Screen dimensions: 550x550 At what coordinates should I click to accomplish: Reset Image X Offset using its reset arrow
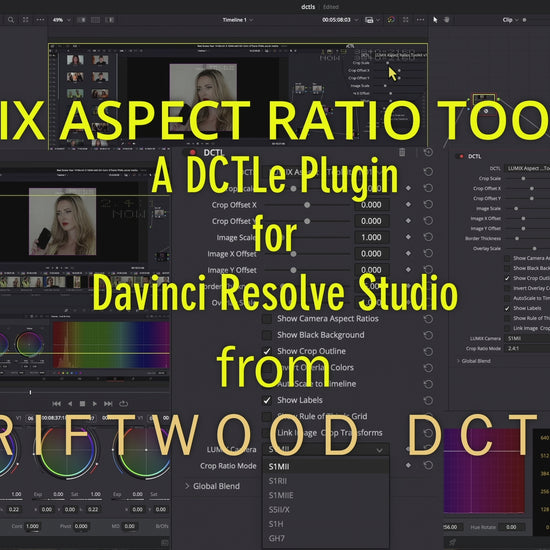[428, 253]
